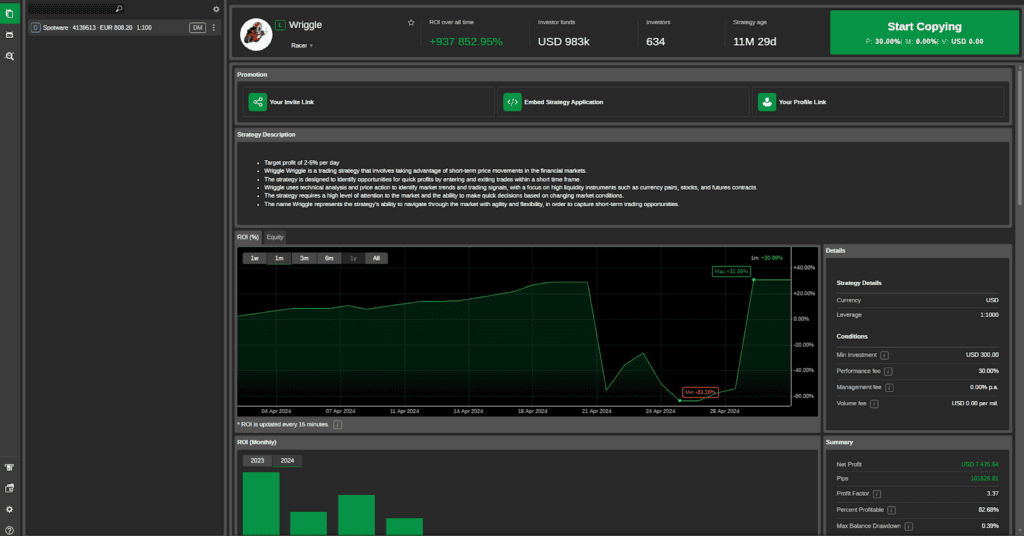Click the Max +30.99% chart marker

[x=731, y=271]
